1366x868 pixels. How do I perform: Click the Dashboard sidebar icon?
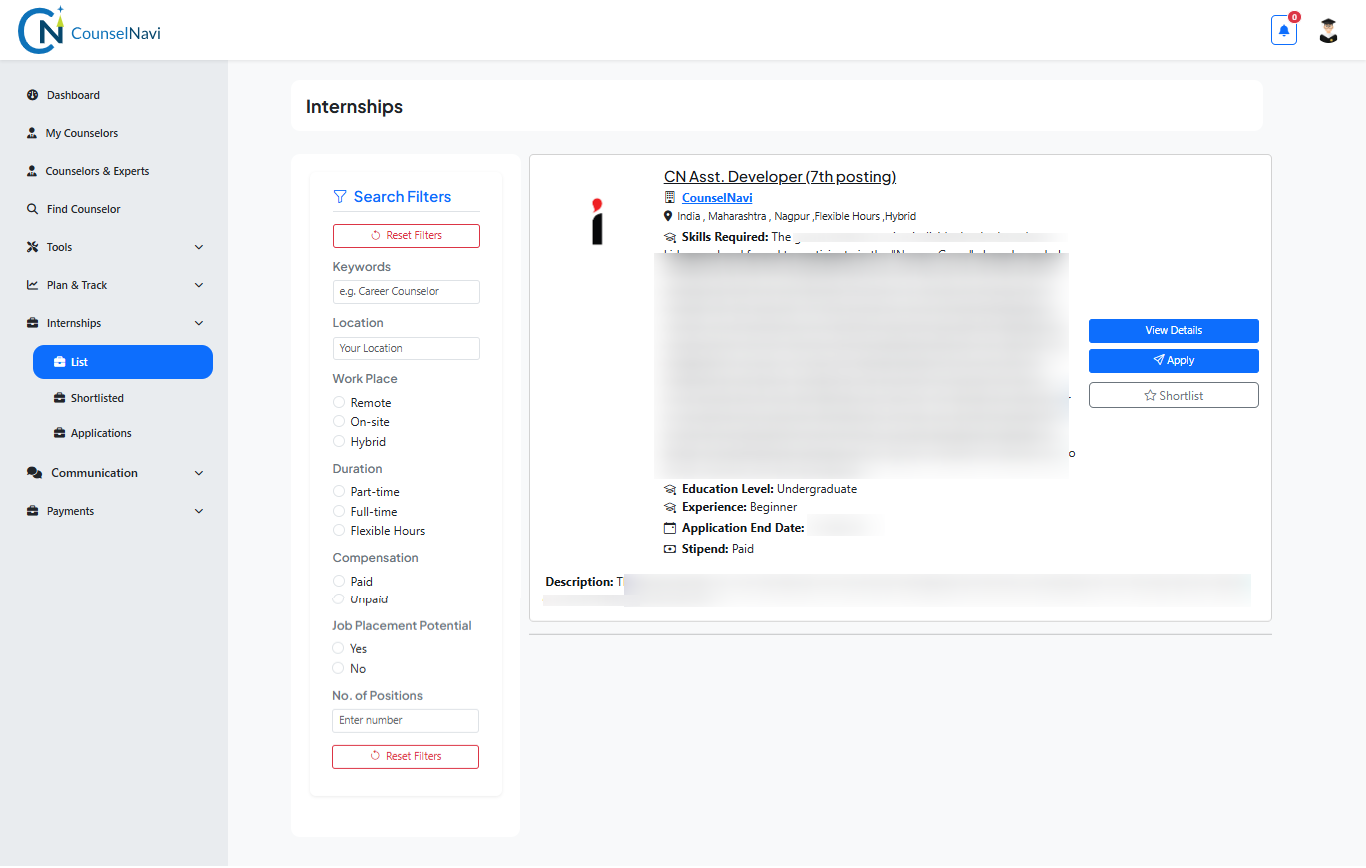(33, 95)
